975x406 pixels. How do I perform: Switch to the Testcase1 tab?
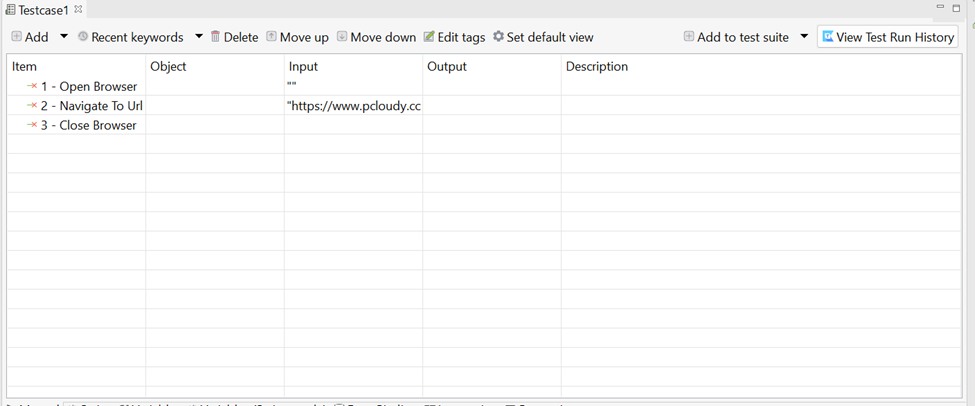(44, 10)
